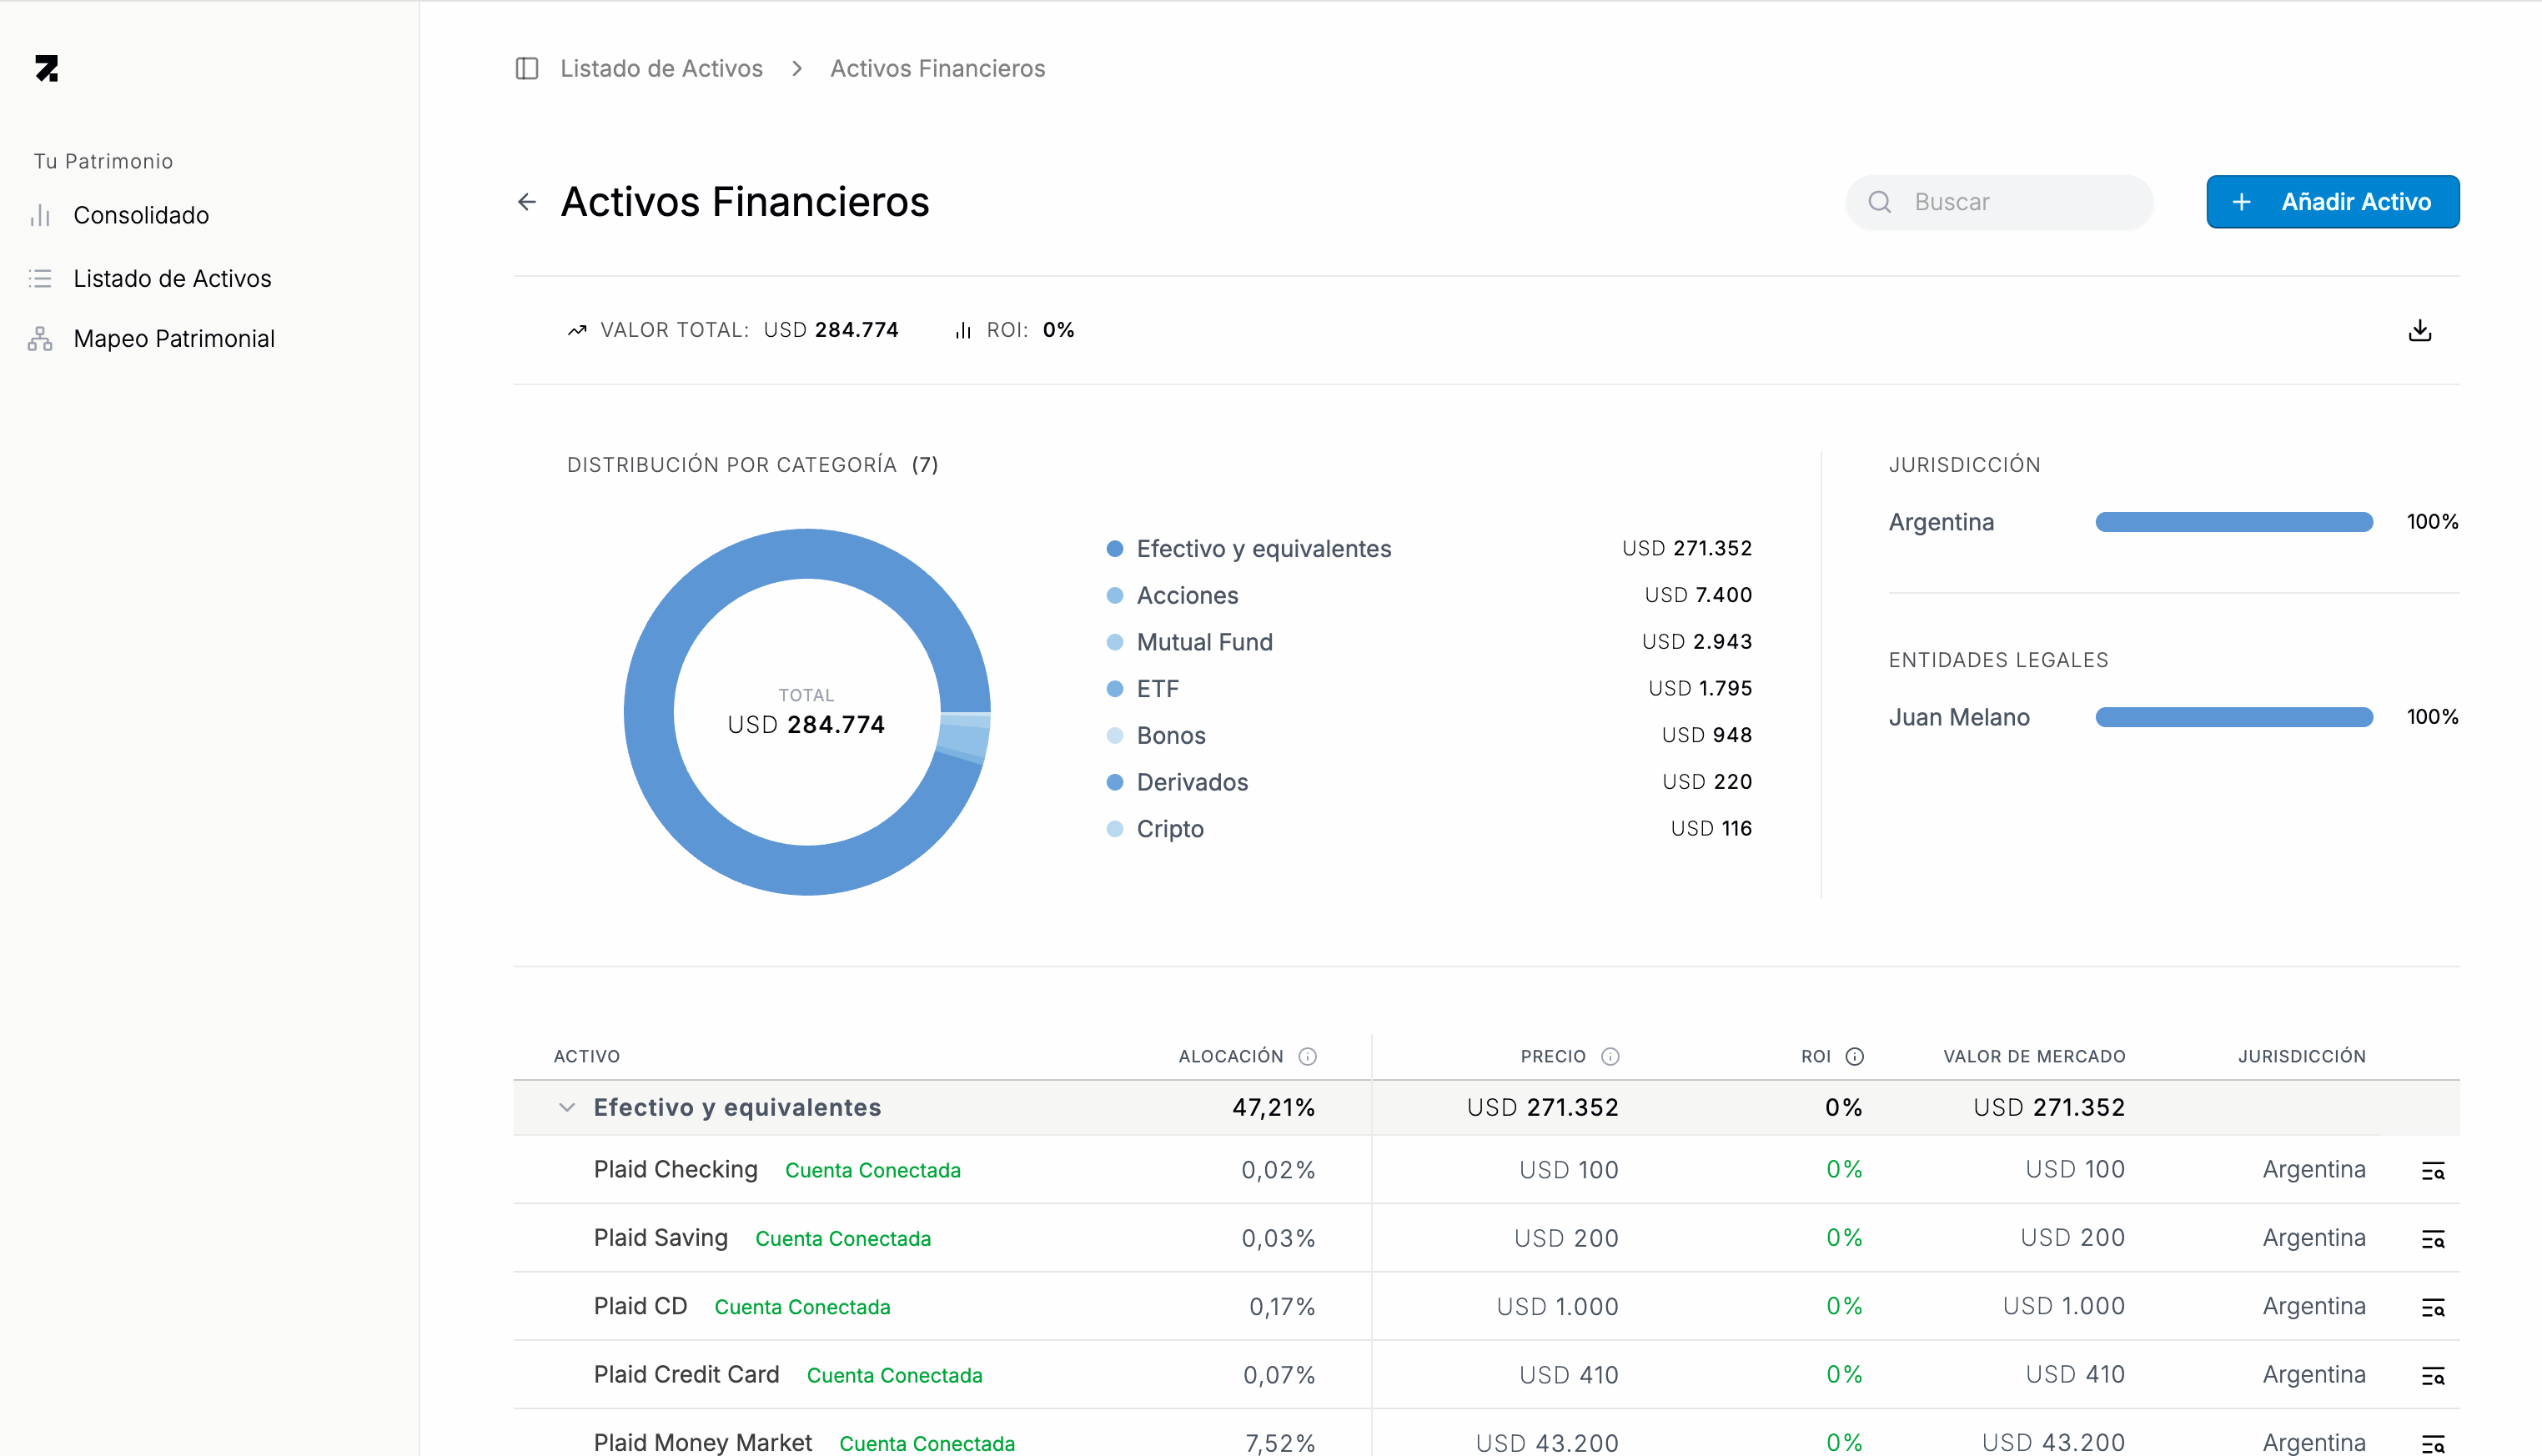Click the ROI column info icon
The image size is (2542, 1456).
click(x=1854, y=1056)
